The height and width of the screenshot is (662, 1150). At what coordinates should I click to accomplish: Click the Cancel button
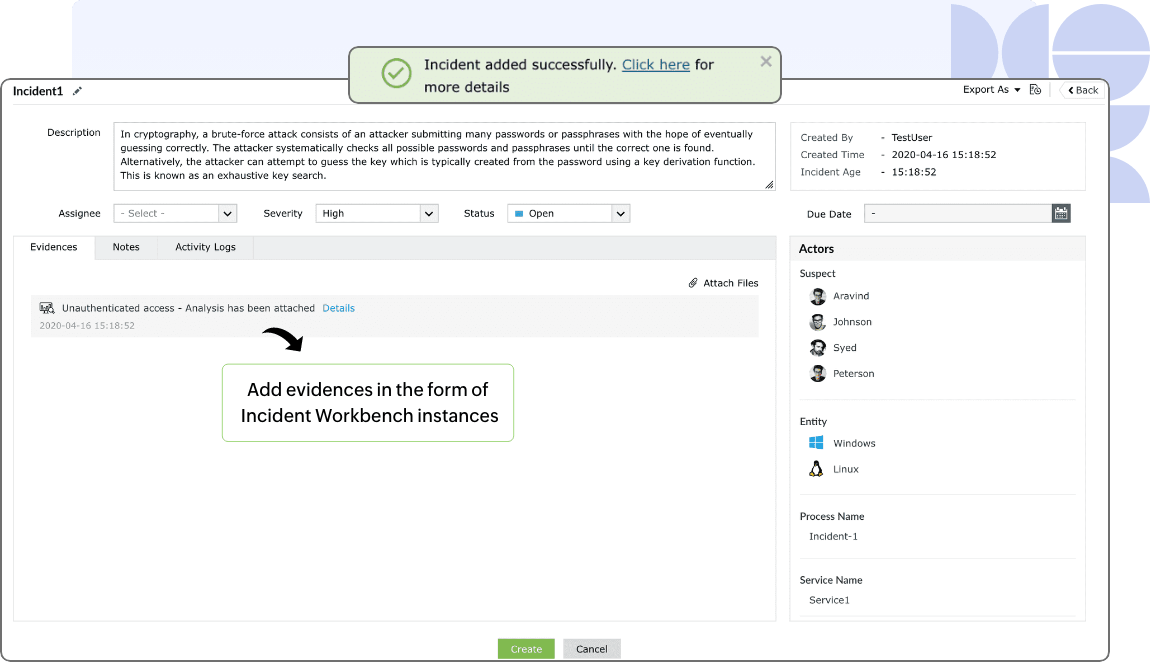[592, 649]
